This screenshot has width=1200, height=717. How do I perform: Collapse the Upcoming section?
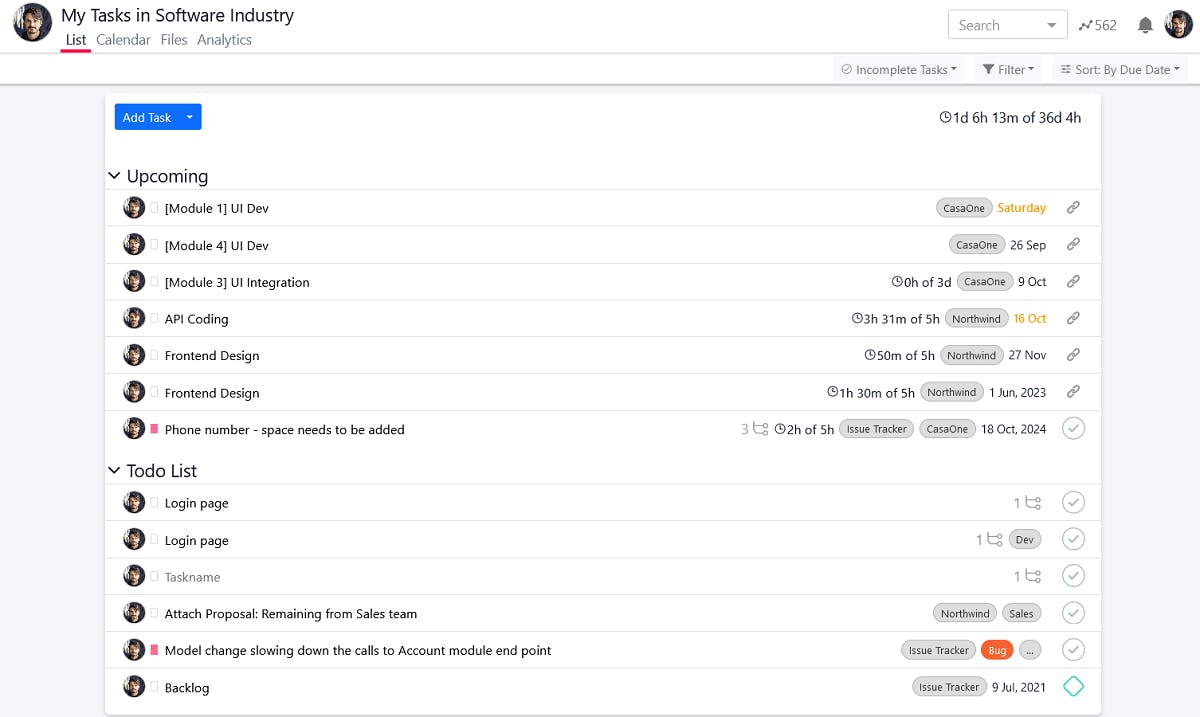(113, 175)
